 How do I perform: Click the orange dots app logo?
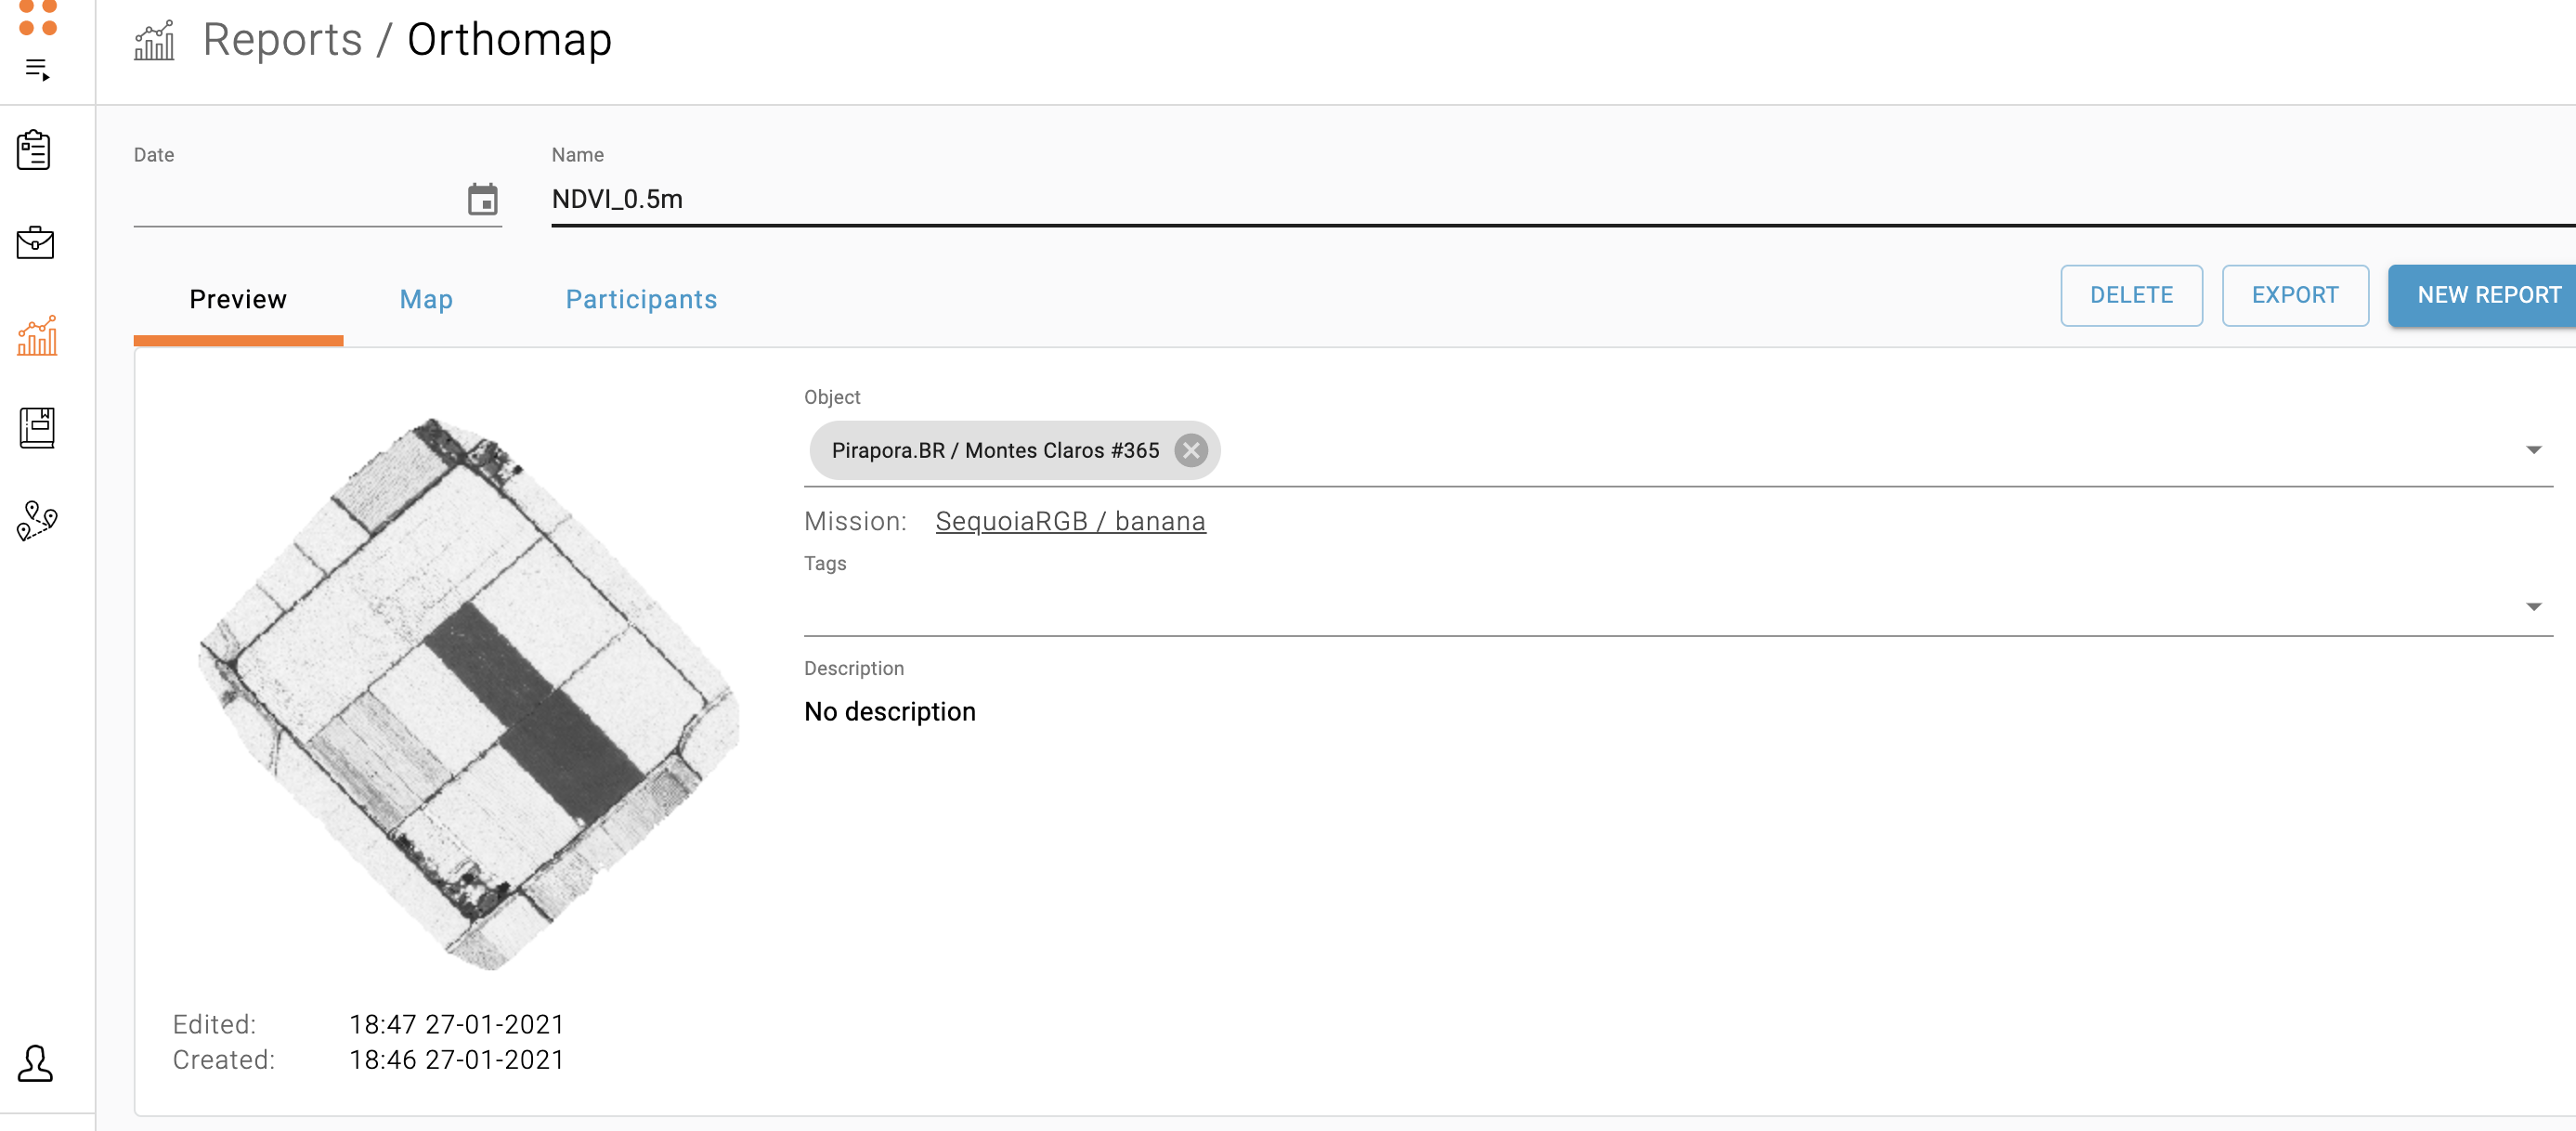(38, 18)
